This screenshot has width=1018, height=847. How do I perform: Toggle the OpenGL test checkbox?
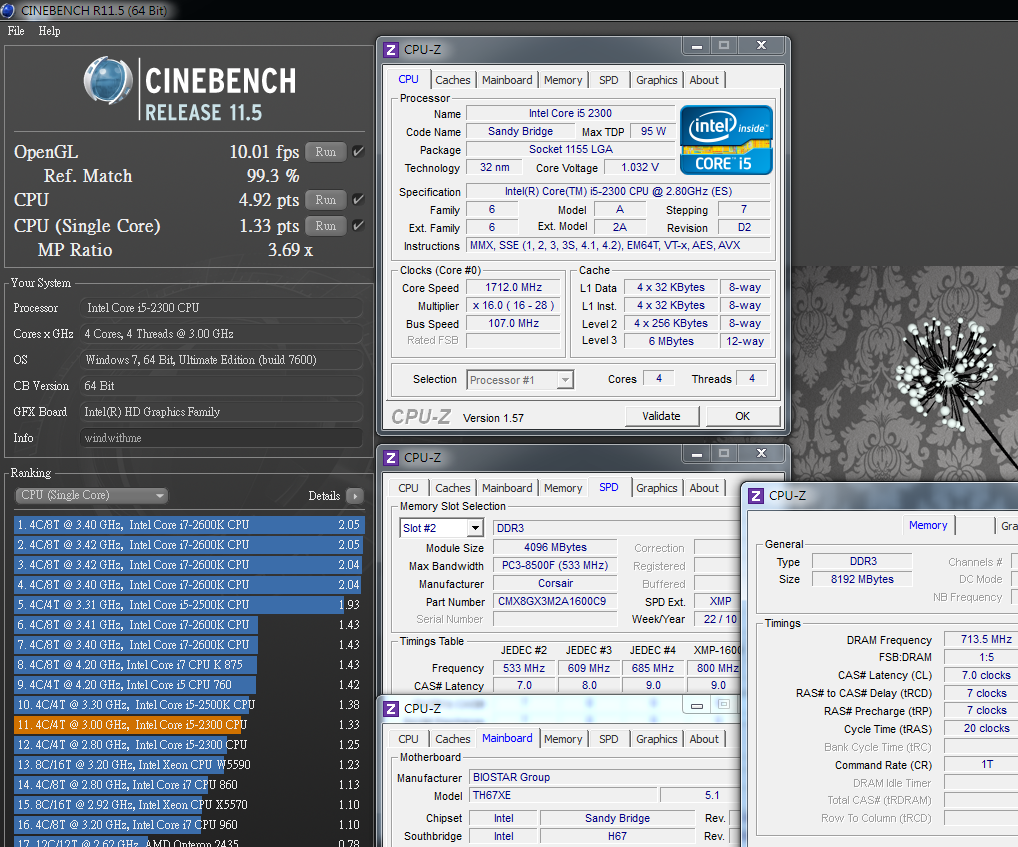(358, 152)
